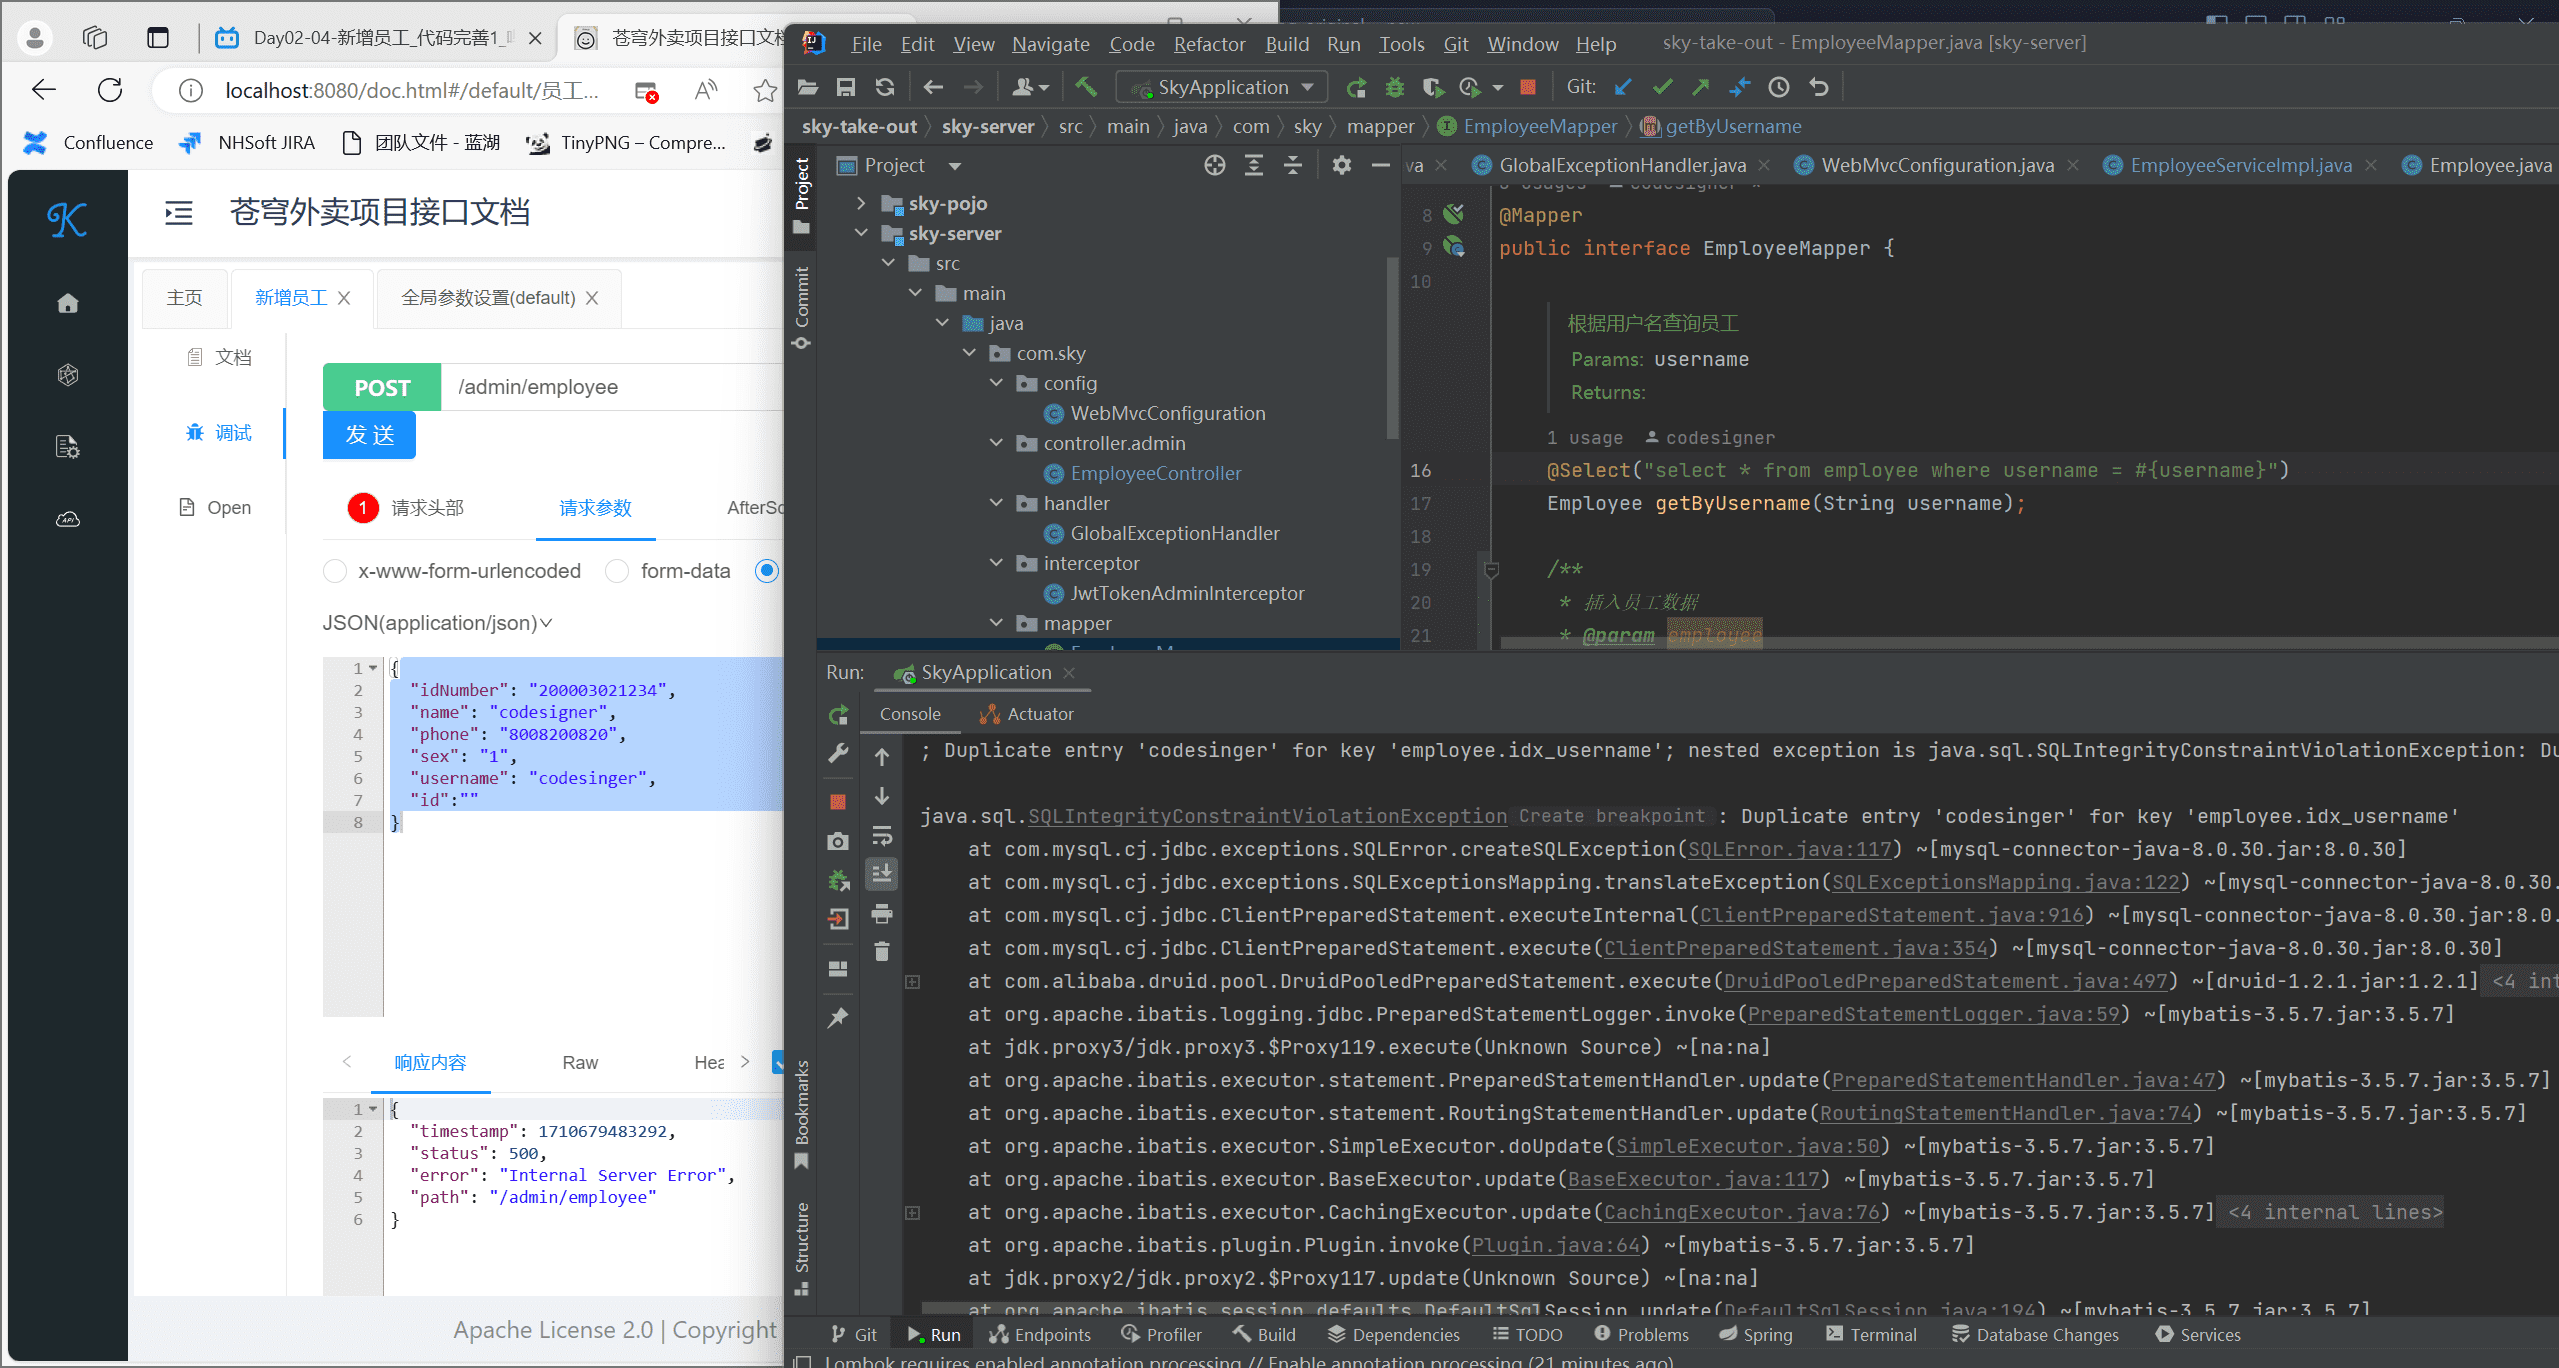2559x1368 pixels.
Task: Click Expand All icon in Project panel
Action: pyautogui.click(x=1253, y=166)
